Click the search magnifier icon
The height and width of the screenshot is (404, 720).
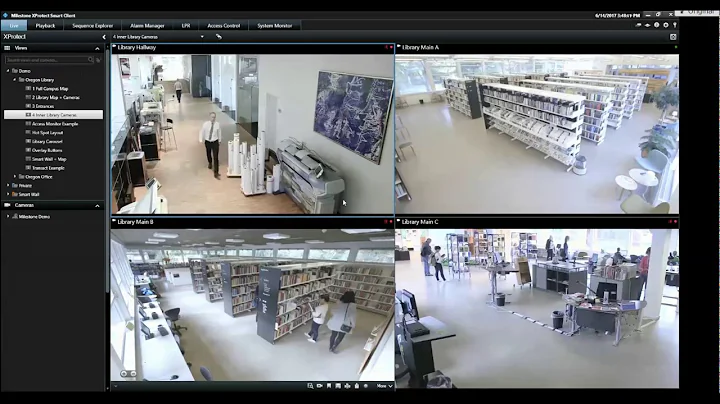tap(90, 60)
